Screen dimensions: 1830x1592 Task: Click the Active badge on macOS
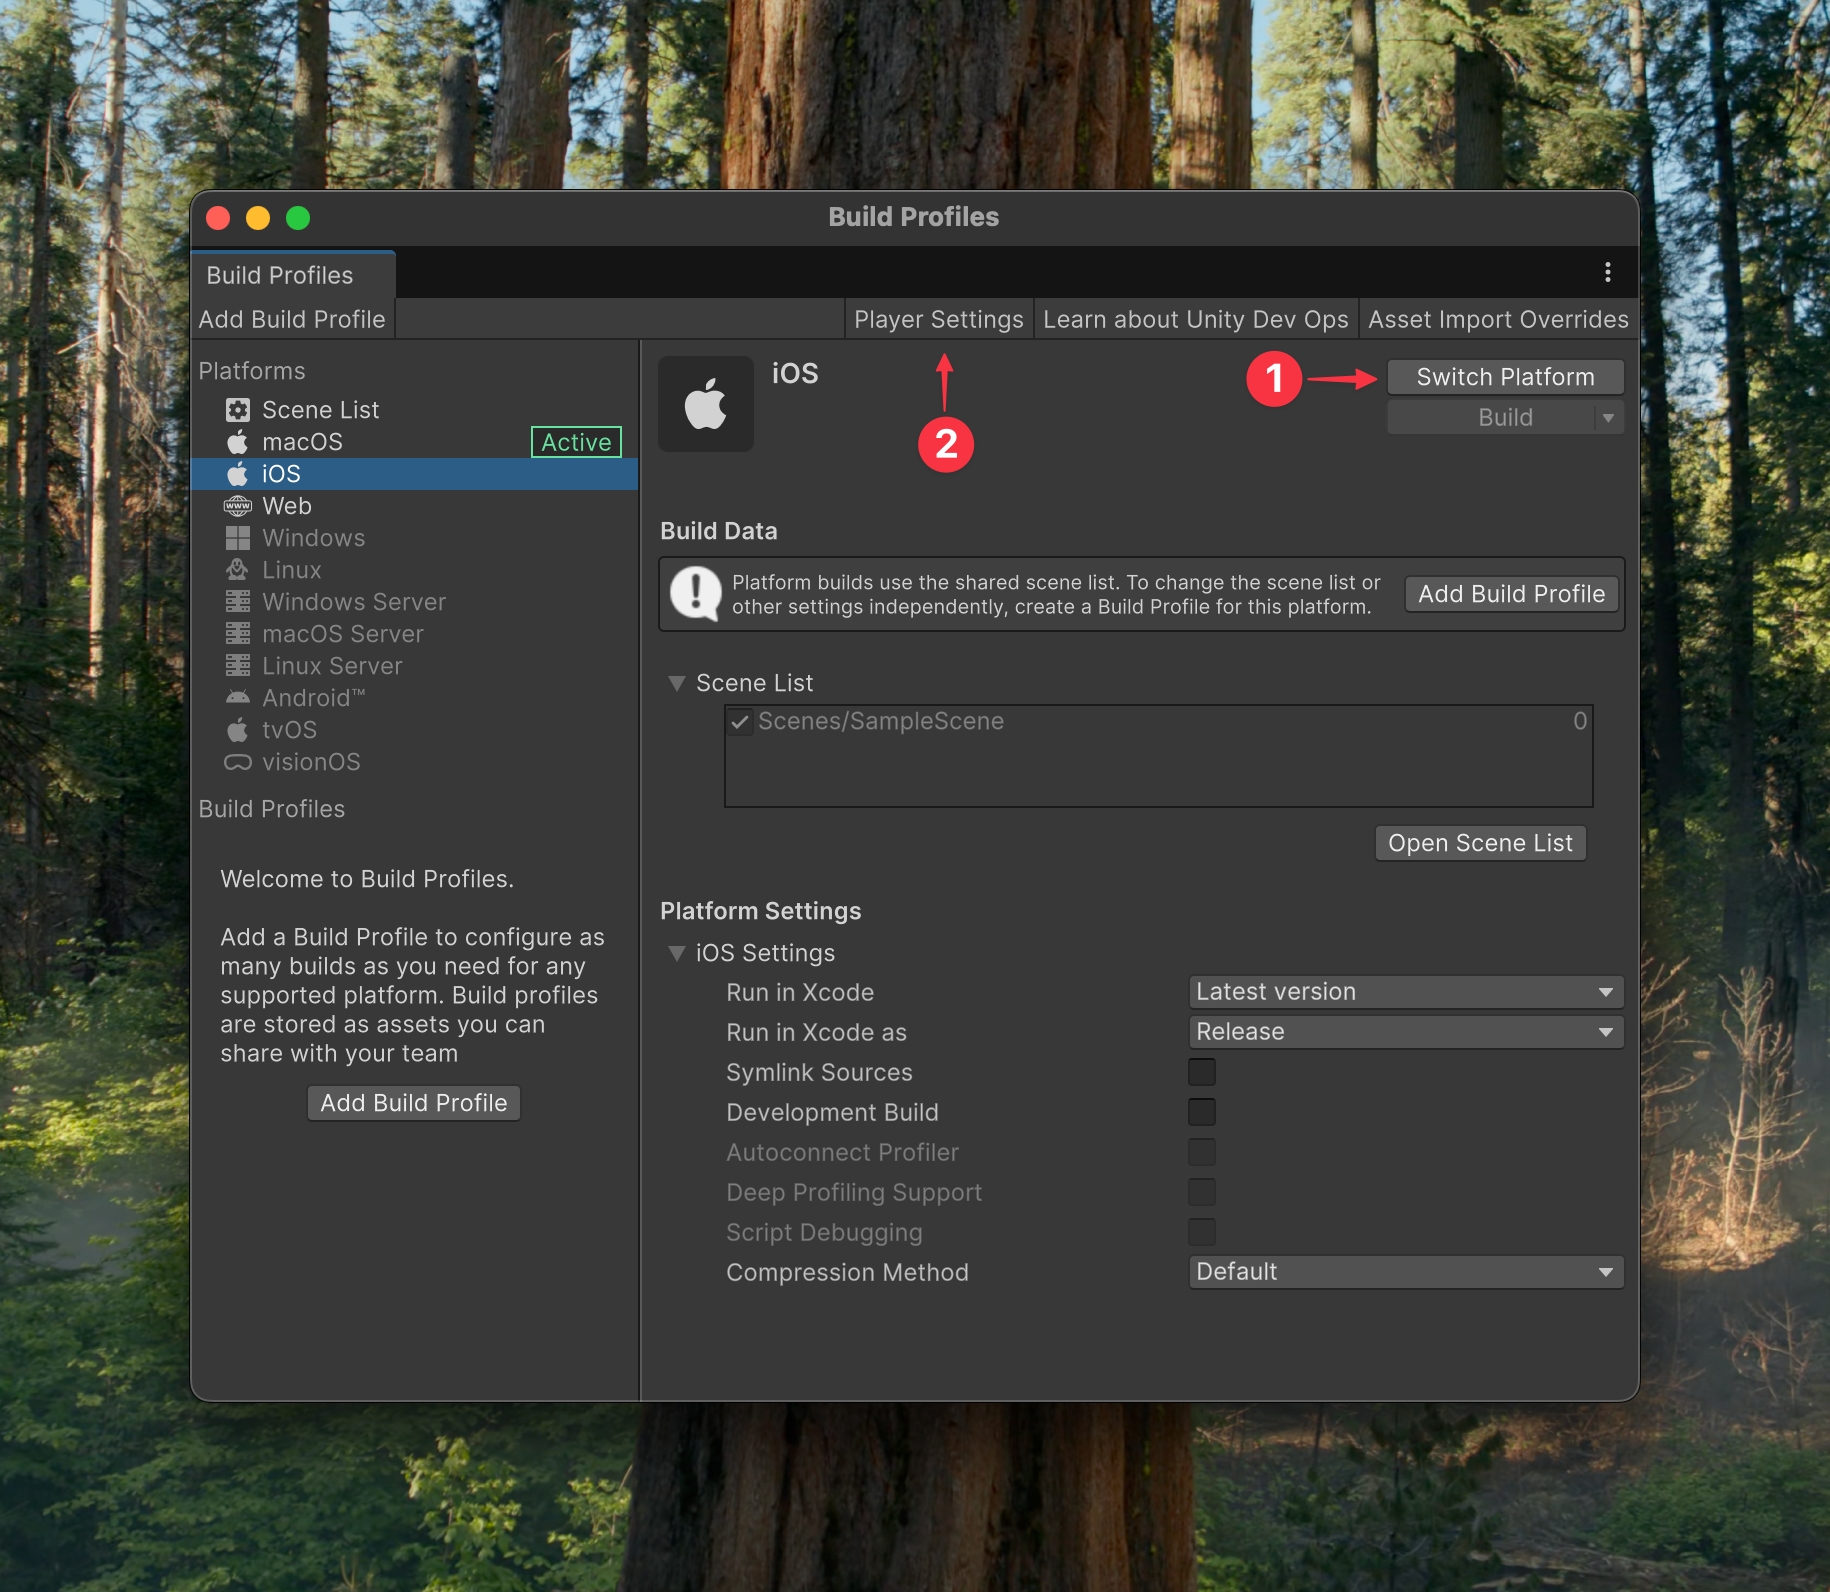576,442
